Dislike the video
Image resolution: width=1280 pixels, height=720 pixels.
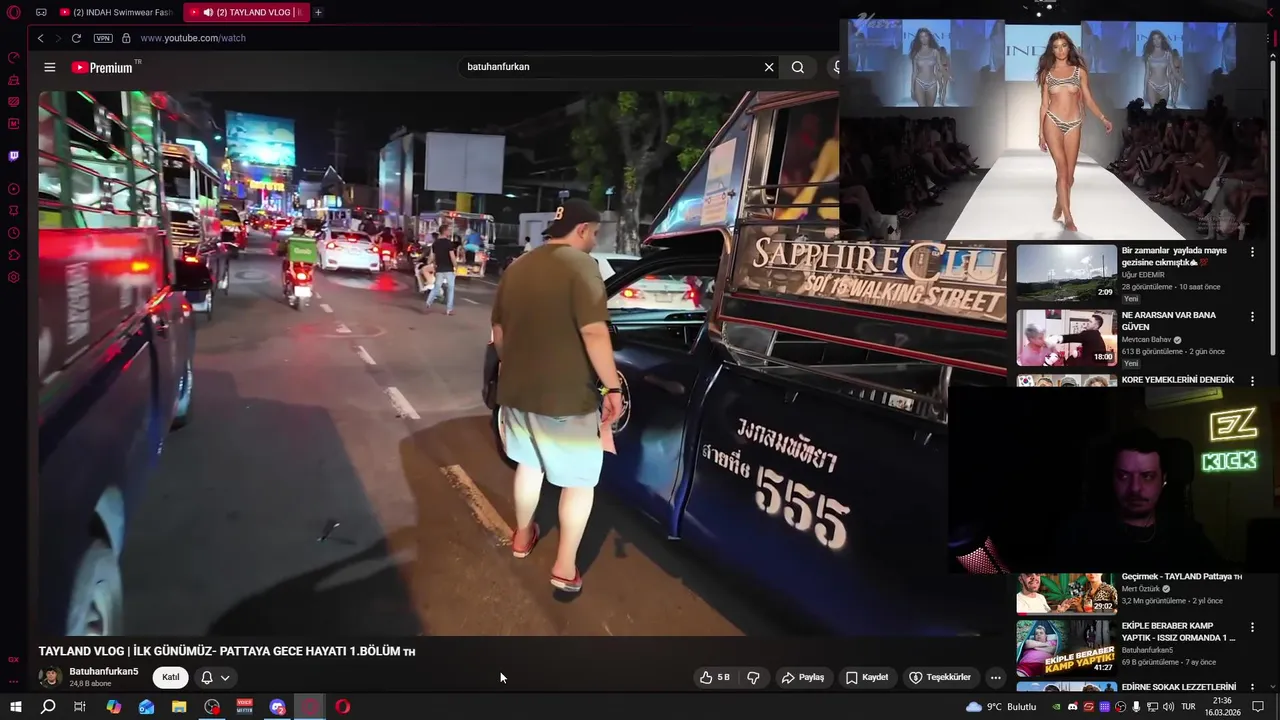click(753, 677)
